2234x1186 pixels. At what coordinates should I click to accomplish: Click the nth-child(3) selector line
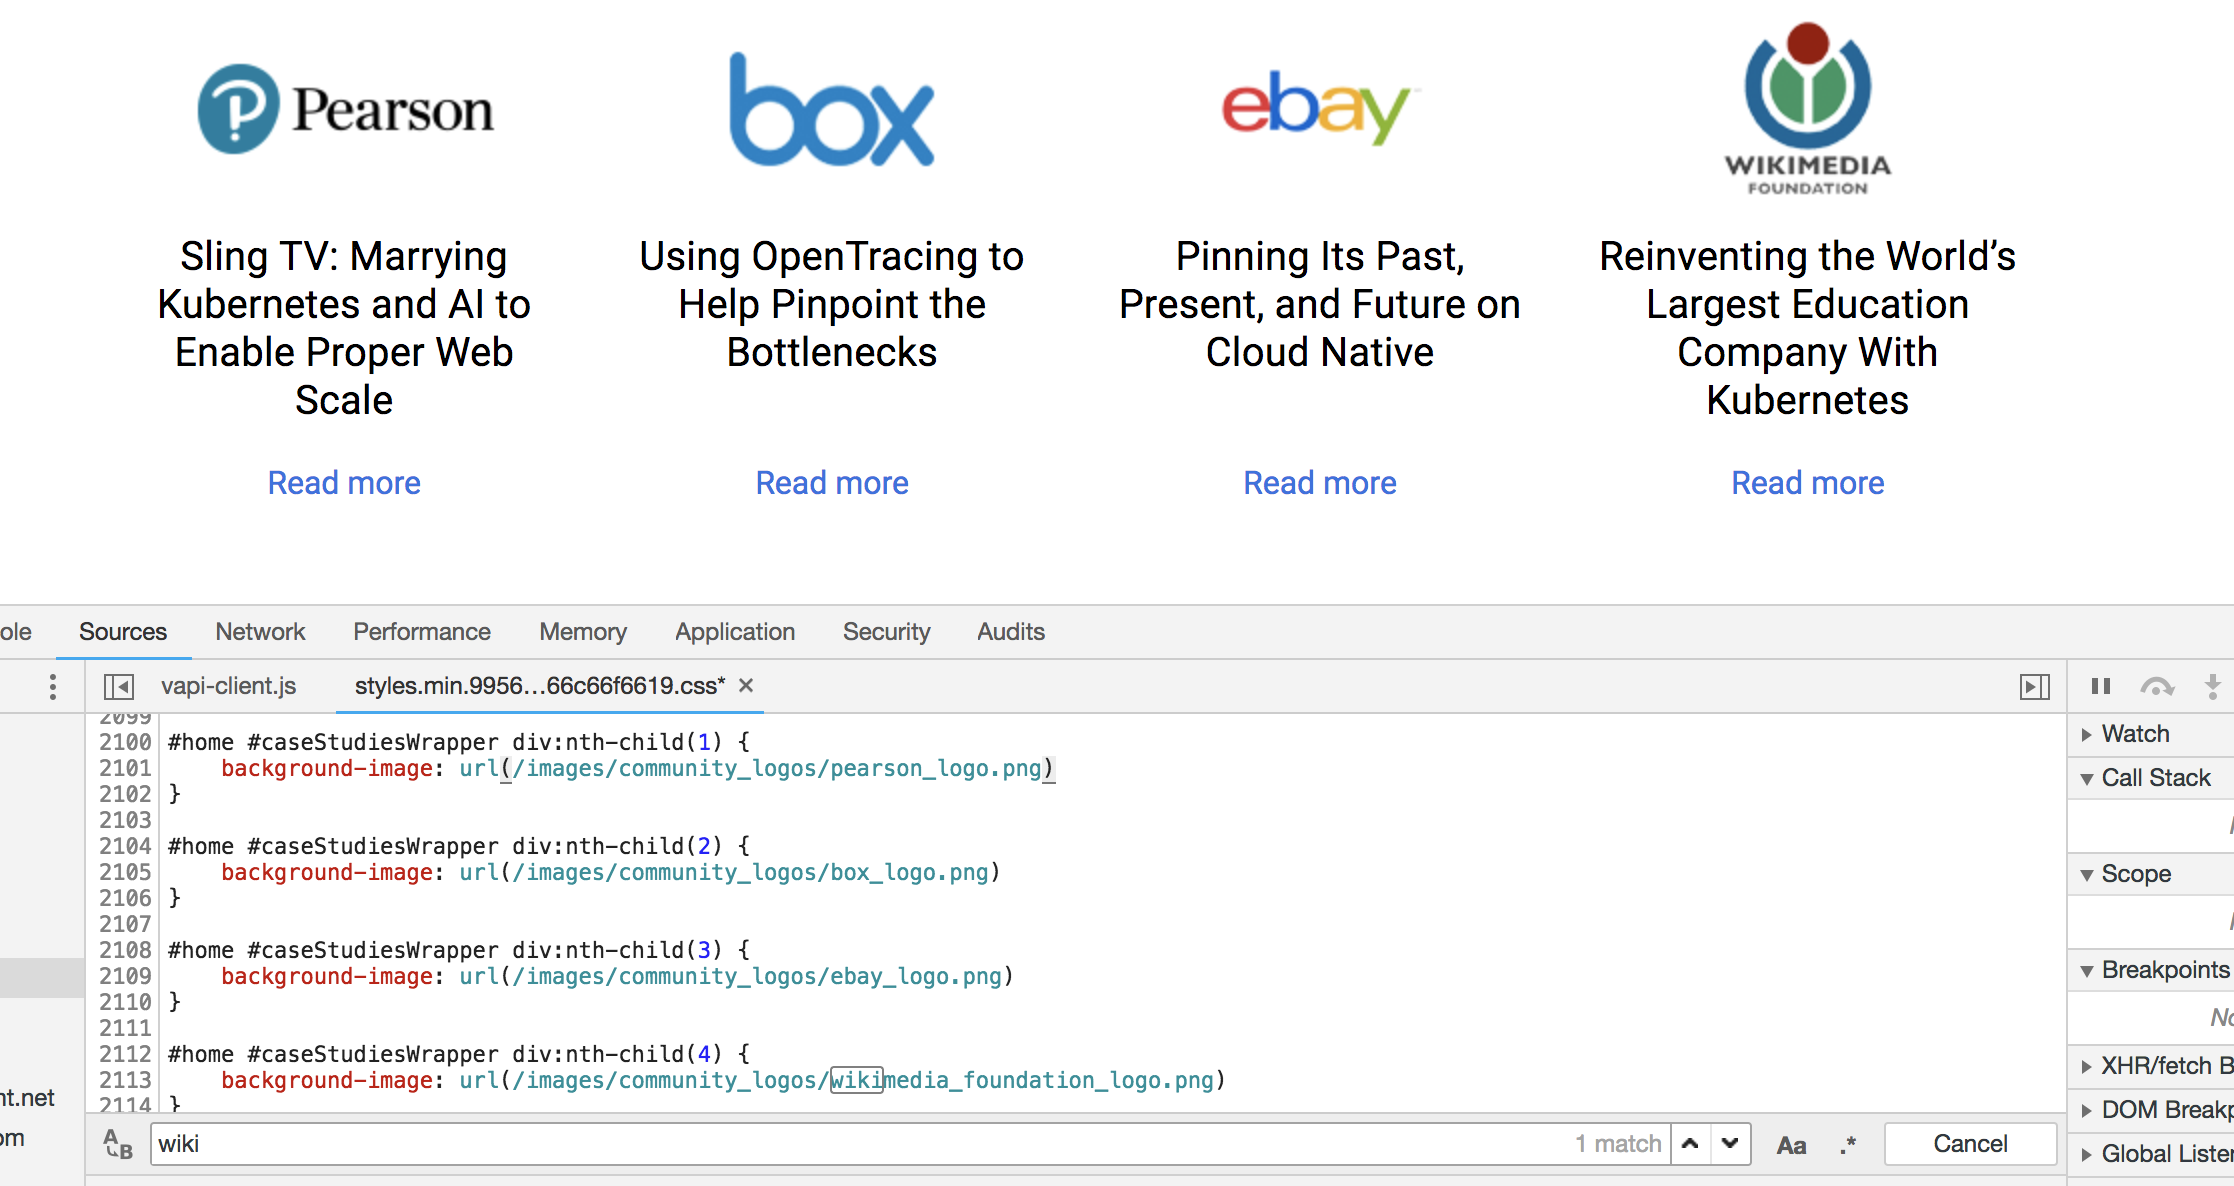[459, 950]
